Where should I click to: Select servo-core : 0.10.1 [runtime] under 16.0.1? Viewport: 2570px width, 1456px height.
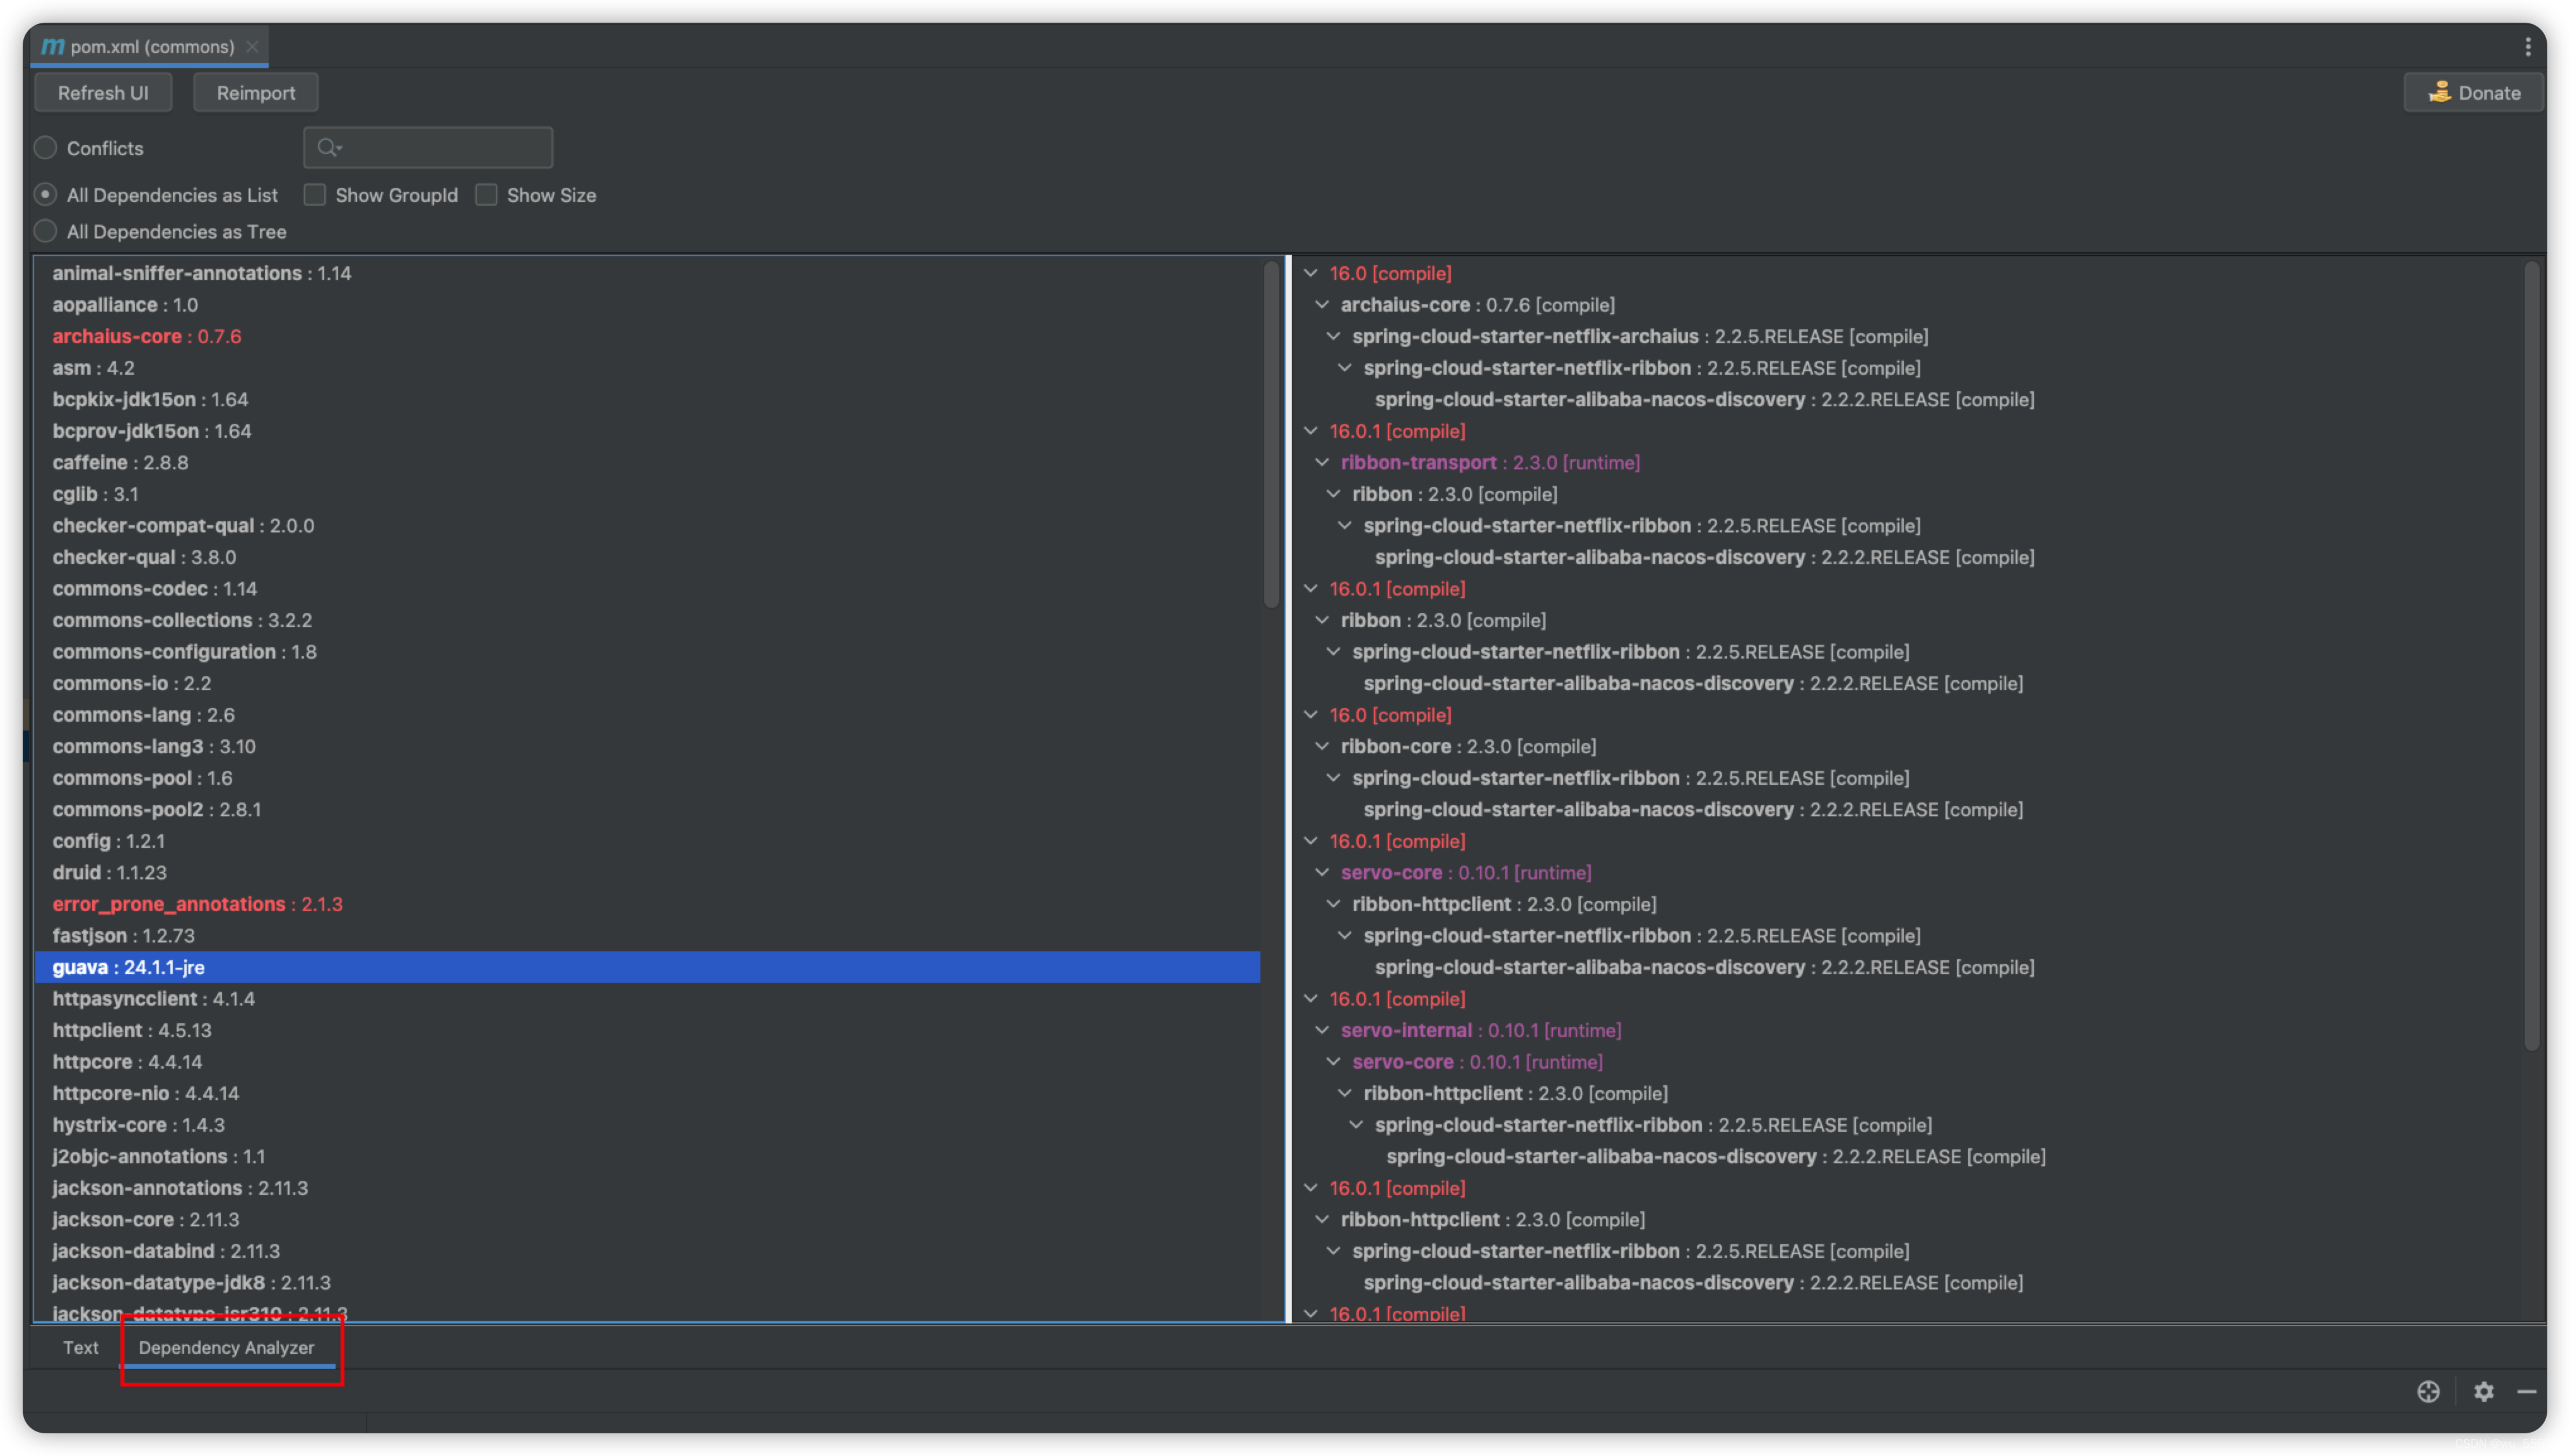1466,872
